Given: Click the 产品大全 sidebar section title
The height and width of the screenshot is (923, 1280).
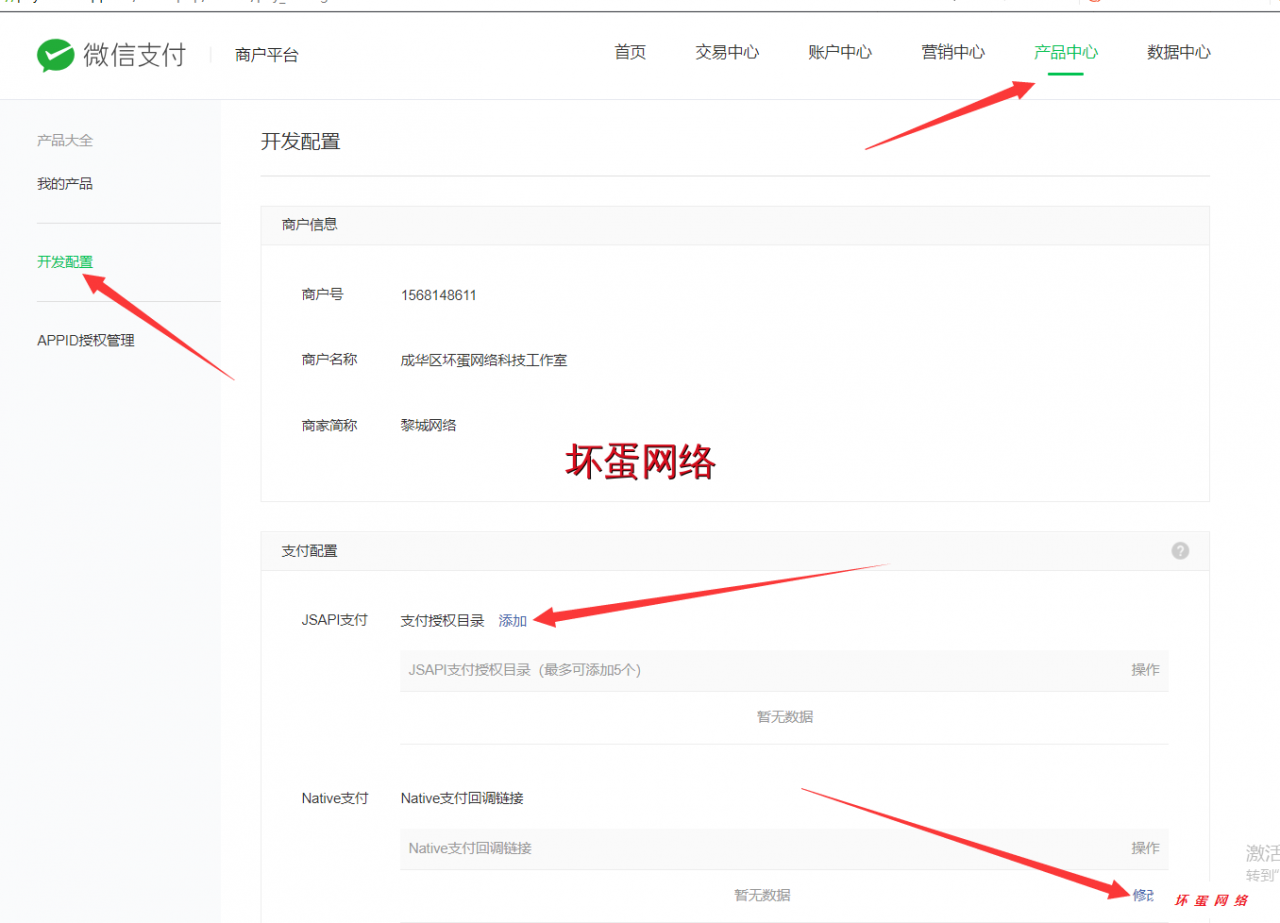Looking at the screenshot, I should pos(65,140).
